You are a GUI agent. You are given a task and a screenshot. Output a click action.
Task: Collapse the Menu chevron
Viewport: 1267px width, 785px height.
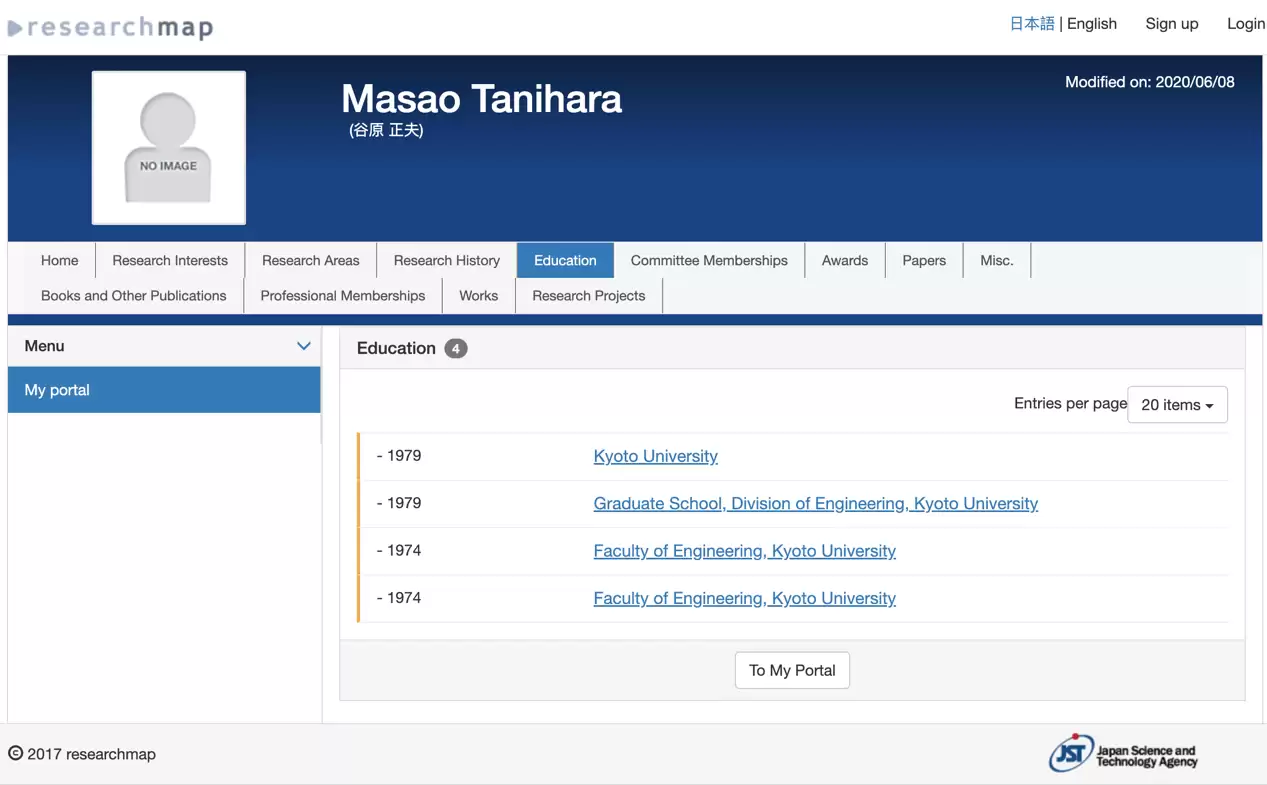click(x=303, y=346)
